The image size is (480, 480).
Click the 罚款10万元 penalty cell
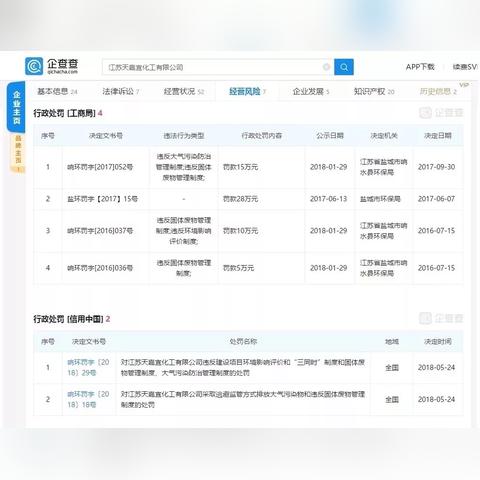(240, 231)
